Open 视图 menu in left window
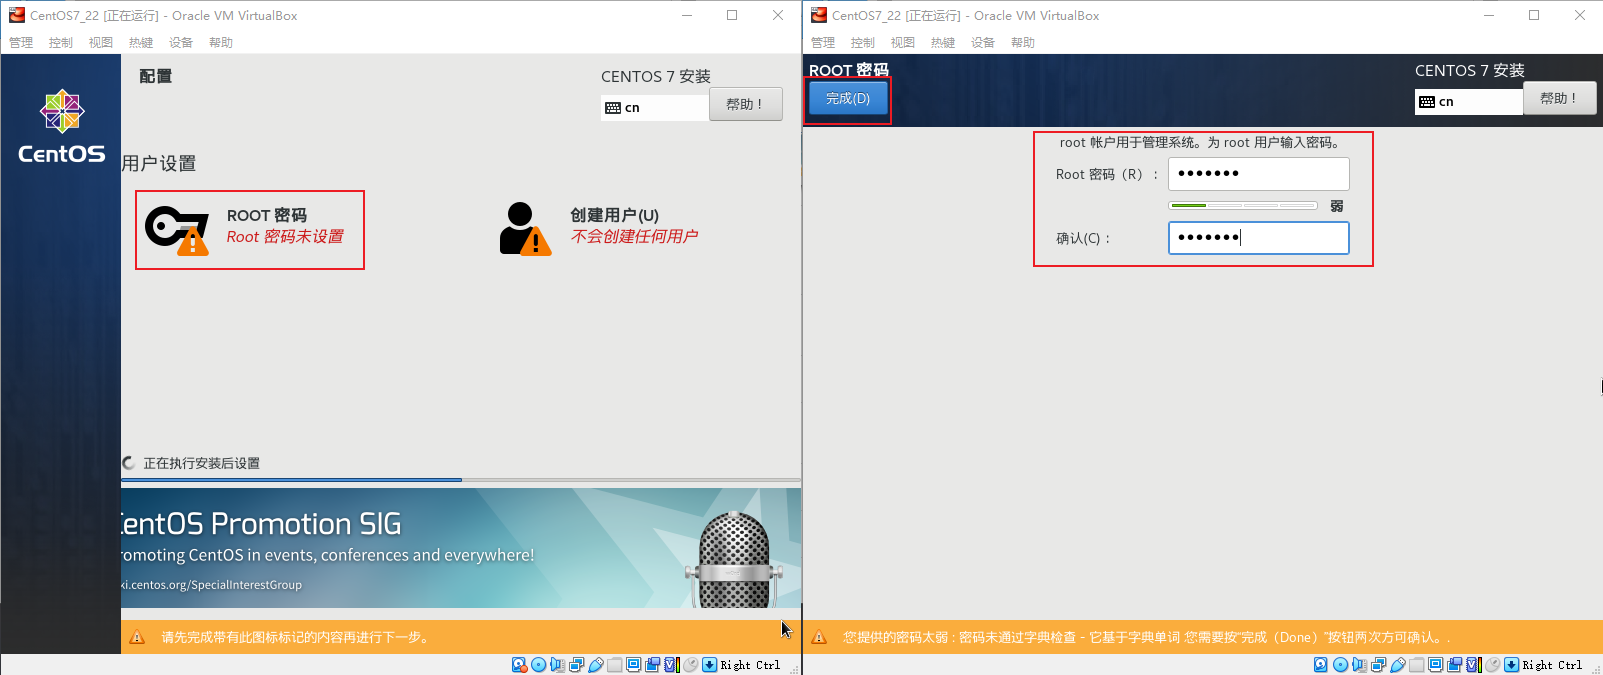Image resolution: width=1603 pixels, height=675 pixels. [101, 43]
